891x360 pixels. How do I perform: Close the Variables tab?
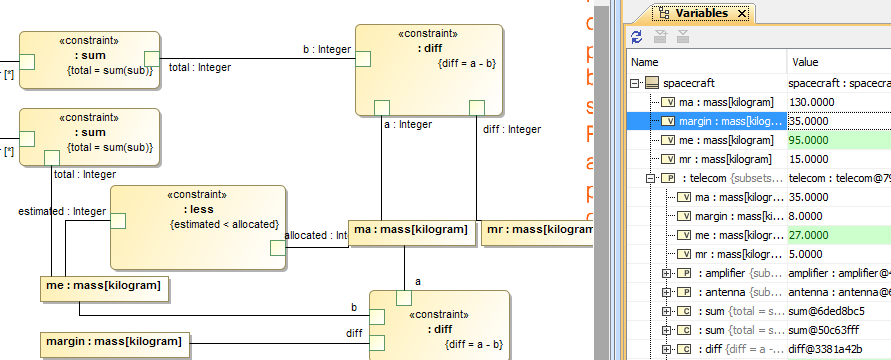[x=742, y=13]
